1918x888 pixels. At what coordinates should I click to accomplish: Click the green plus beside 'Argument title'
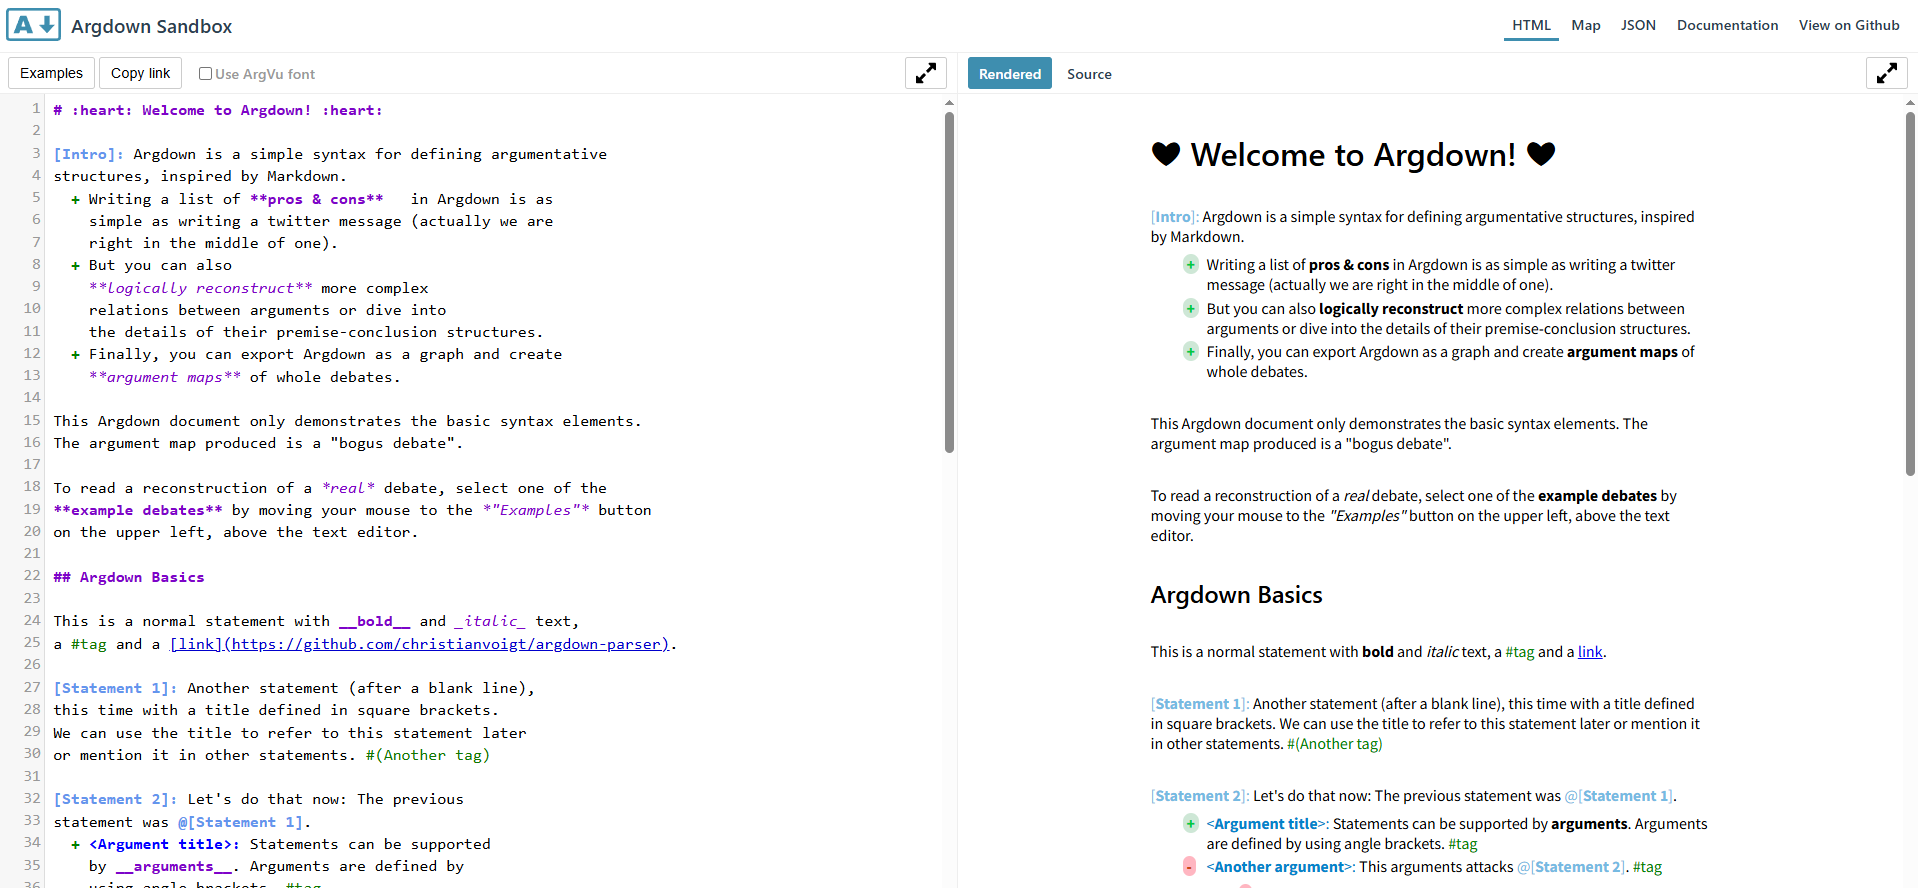tap(1190, 824)
